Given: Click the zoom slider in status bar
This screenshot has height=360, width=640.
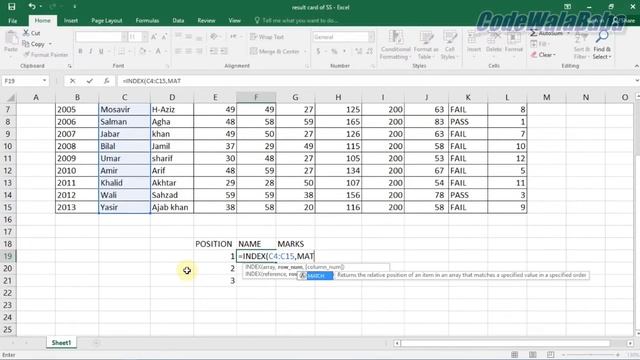Looking at the screenshot, I should 591,355.
